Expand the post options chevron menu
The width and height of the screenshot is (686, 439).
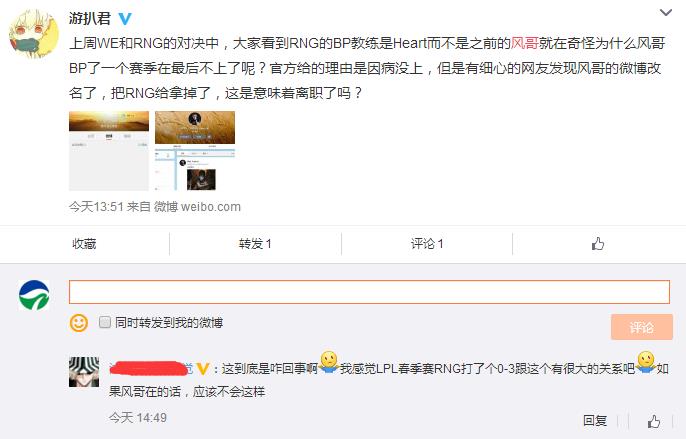tap(666, 12)
